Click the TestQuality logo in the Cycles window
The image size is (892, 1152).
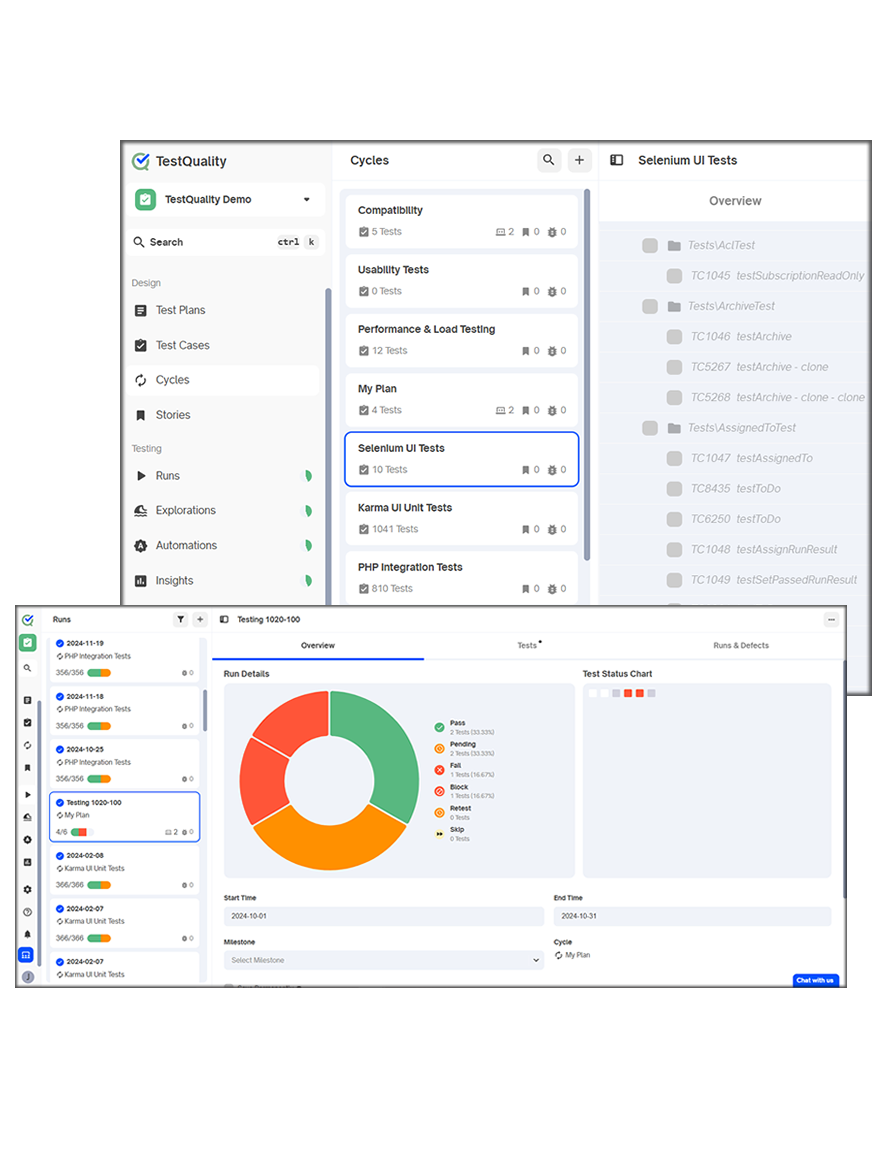point(140,161)
